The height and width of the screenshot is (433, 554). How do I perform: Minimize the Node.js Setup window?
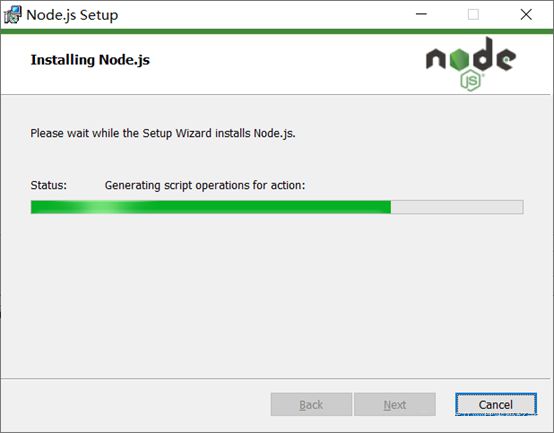tap(421, 14)
